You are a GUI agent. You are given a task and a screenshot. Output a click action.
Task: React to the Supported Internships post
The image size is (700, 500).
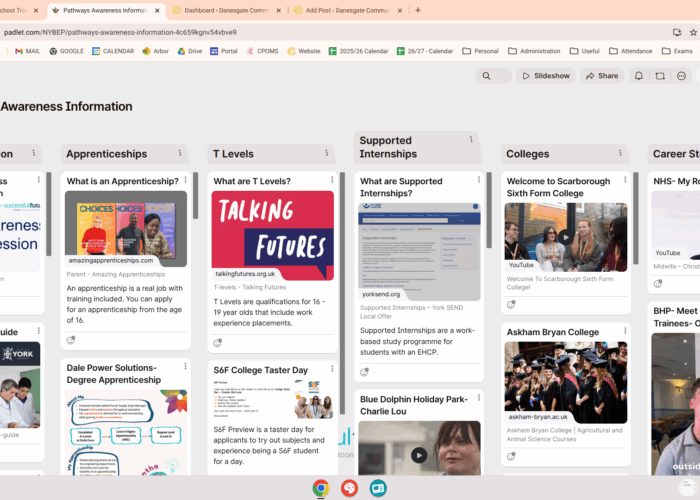[x=365, y=372]
